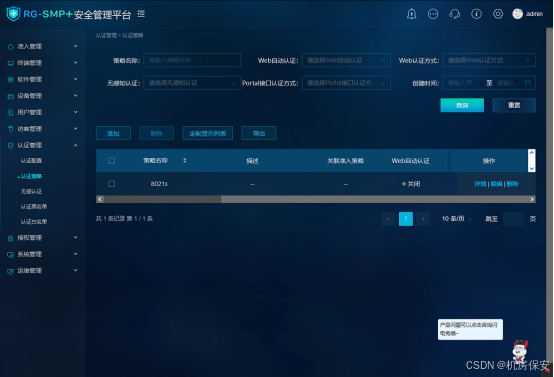Click the 认证管理 breadcrumb link

pyautogui.click(x=106, y=35)
